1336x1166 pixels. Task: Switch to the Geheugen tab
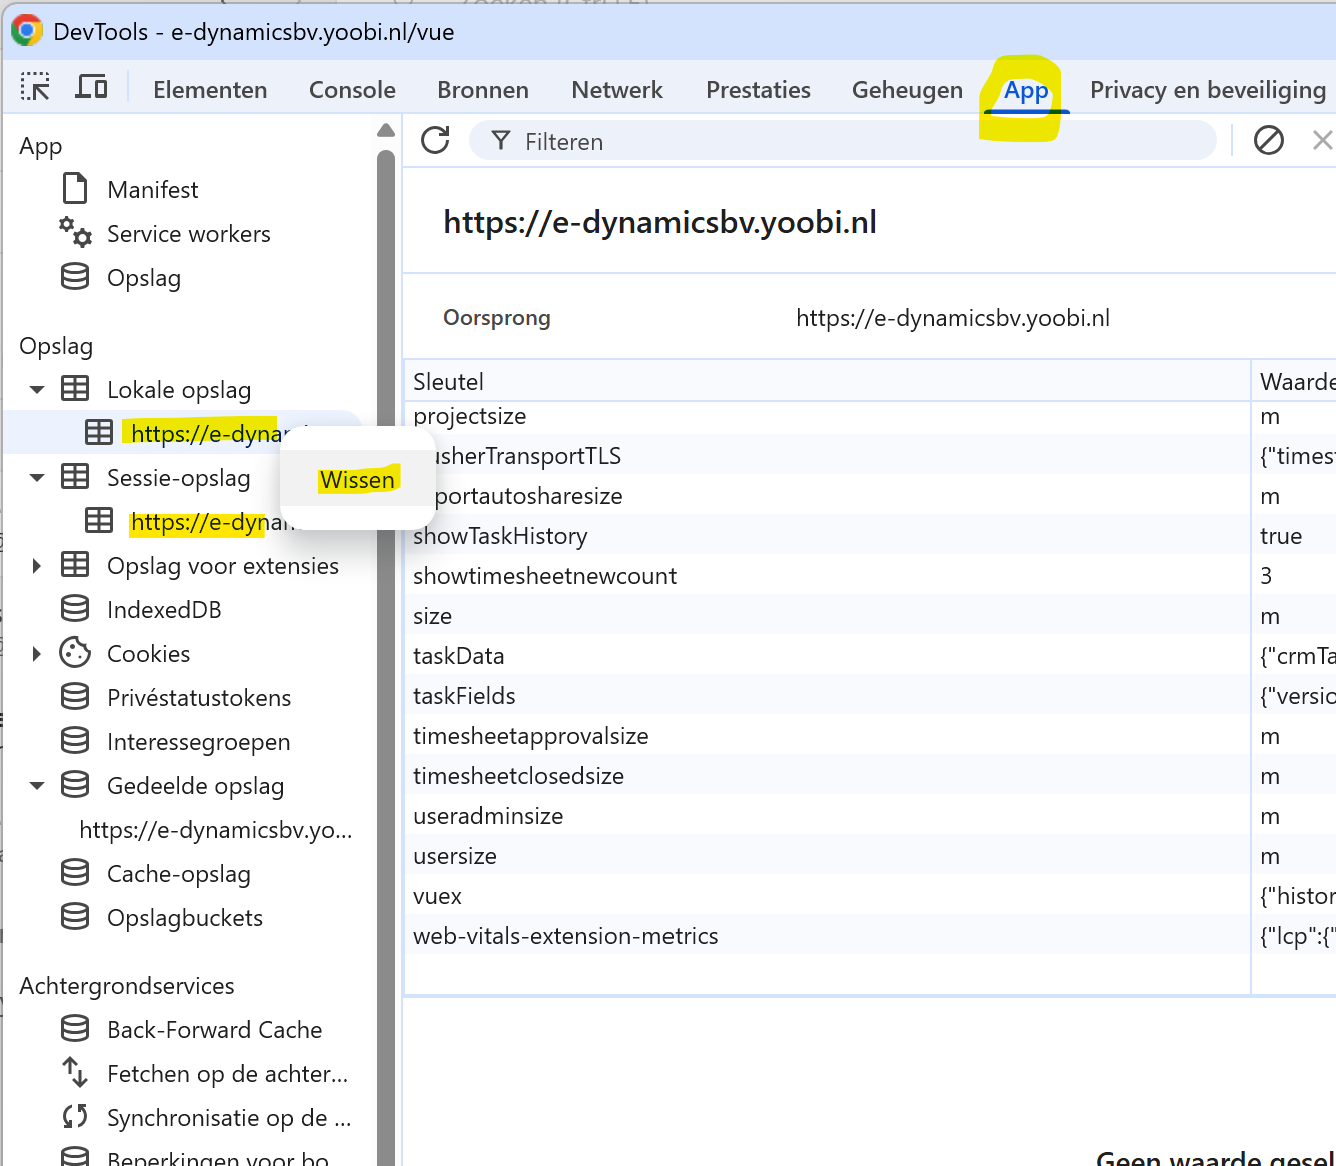point(907,90)
